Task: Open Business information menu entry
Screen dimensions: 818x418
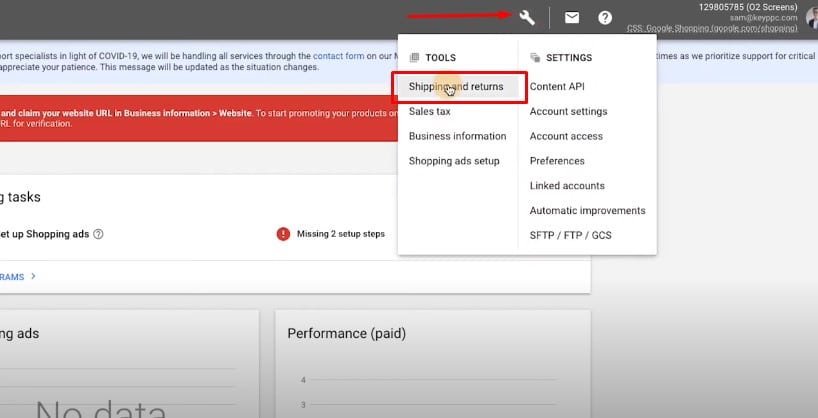Action: 458,136
